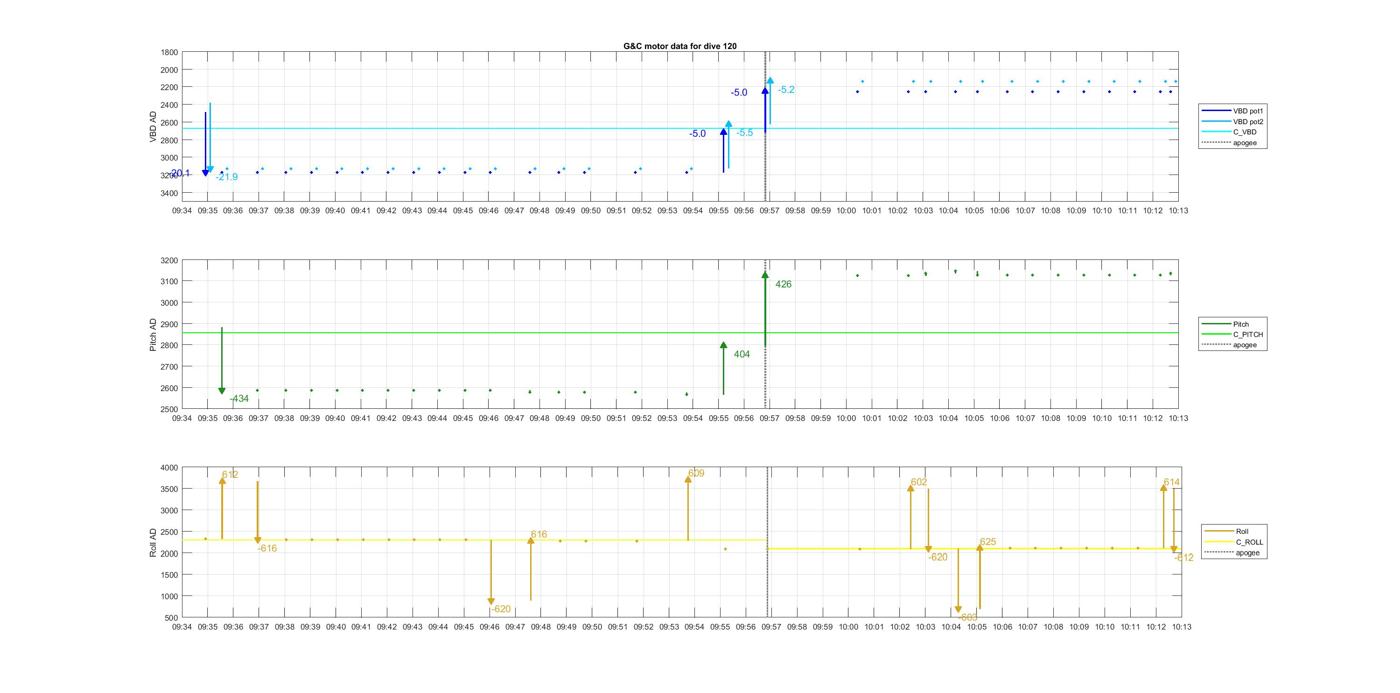The height and width of the screenshot is (693, 1400).
Task: Select the cyan C_VBD horizontal line
Action: (680, 128)
